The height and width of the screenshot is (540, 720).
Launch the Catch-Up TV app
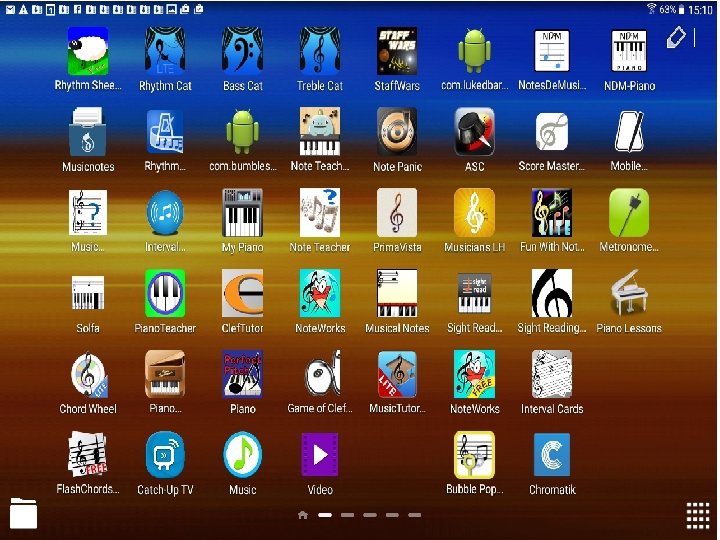[165, 456]
